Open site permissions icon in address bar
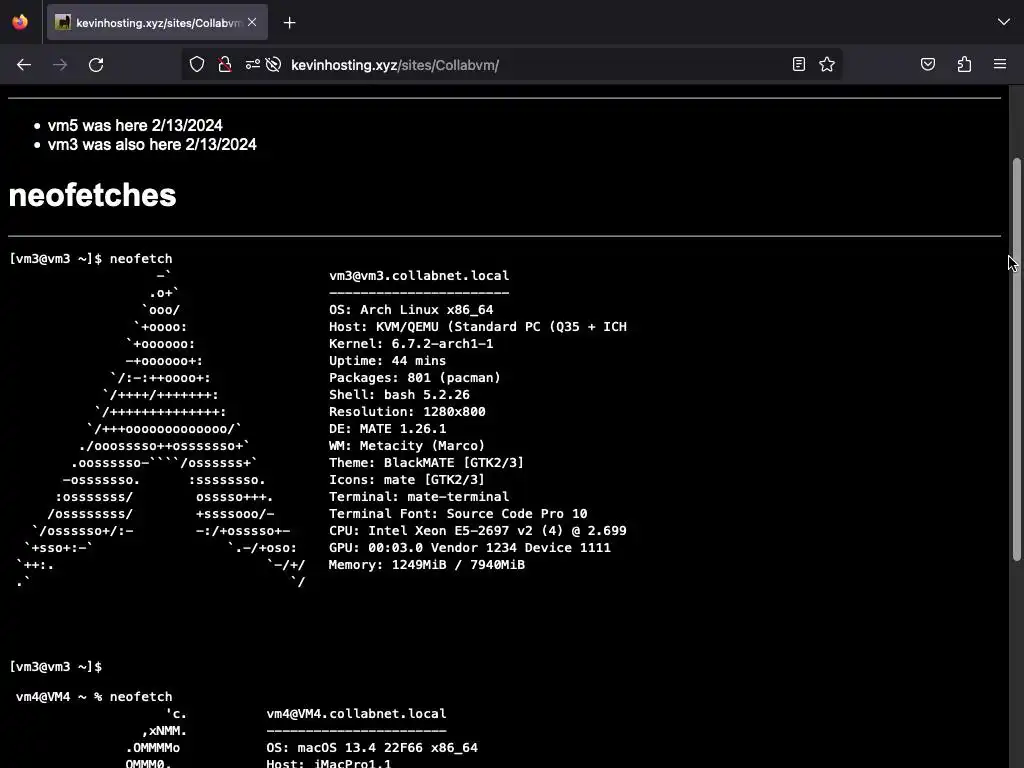Image resolution: width=1024 pixels, height=768 pixels. [x=253, y=64]
